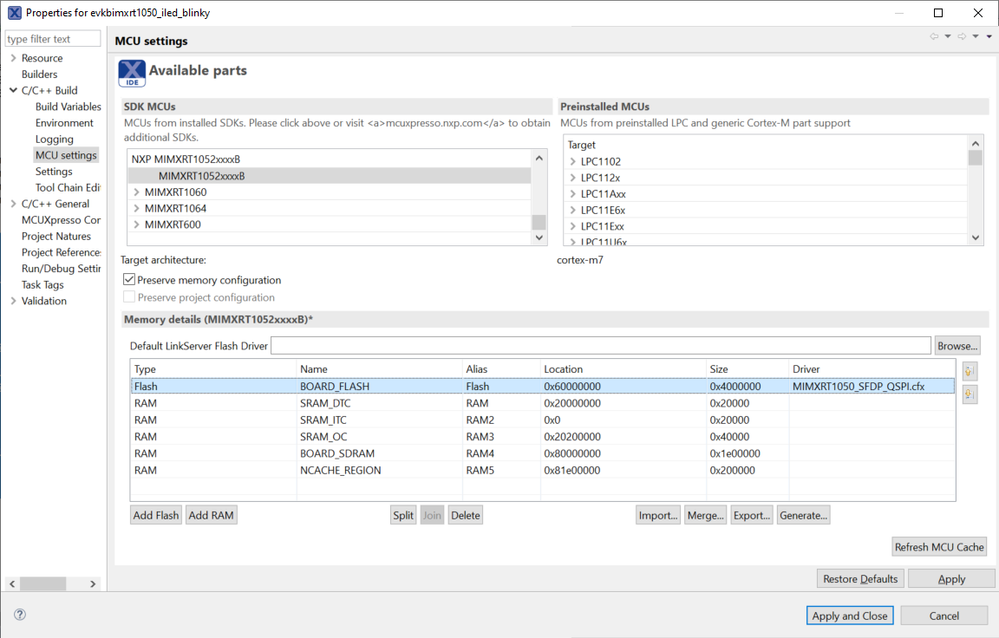The width and height of the screenshot is (999, 638).
Task: Click Apply and Close button
Action: click(850, 616)
